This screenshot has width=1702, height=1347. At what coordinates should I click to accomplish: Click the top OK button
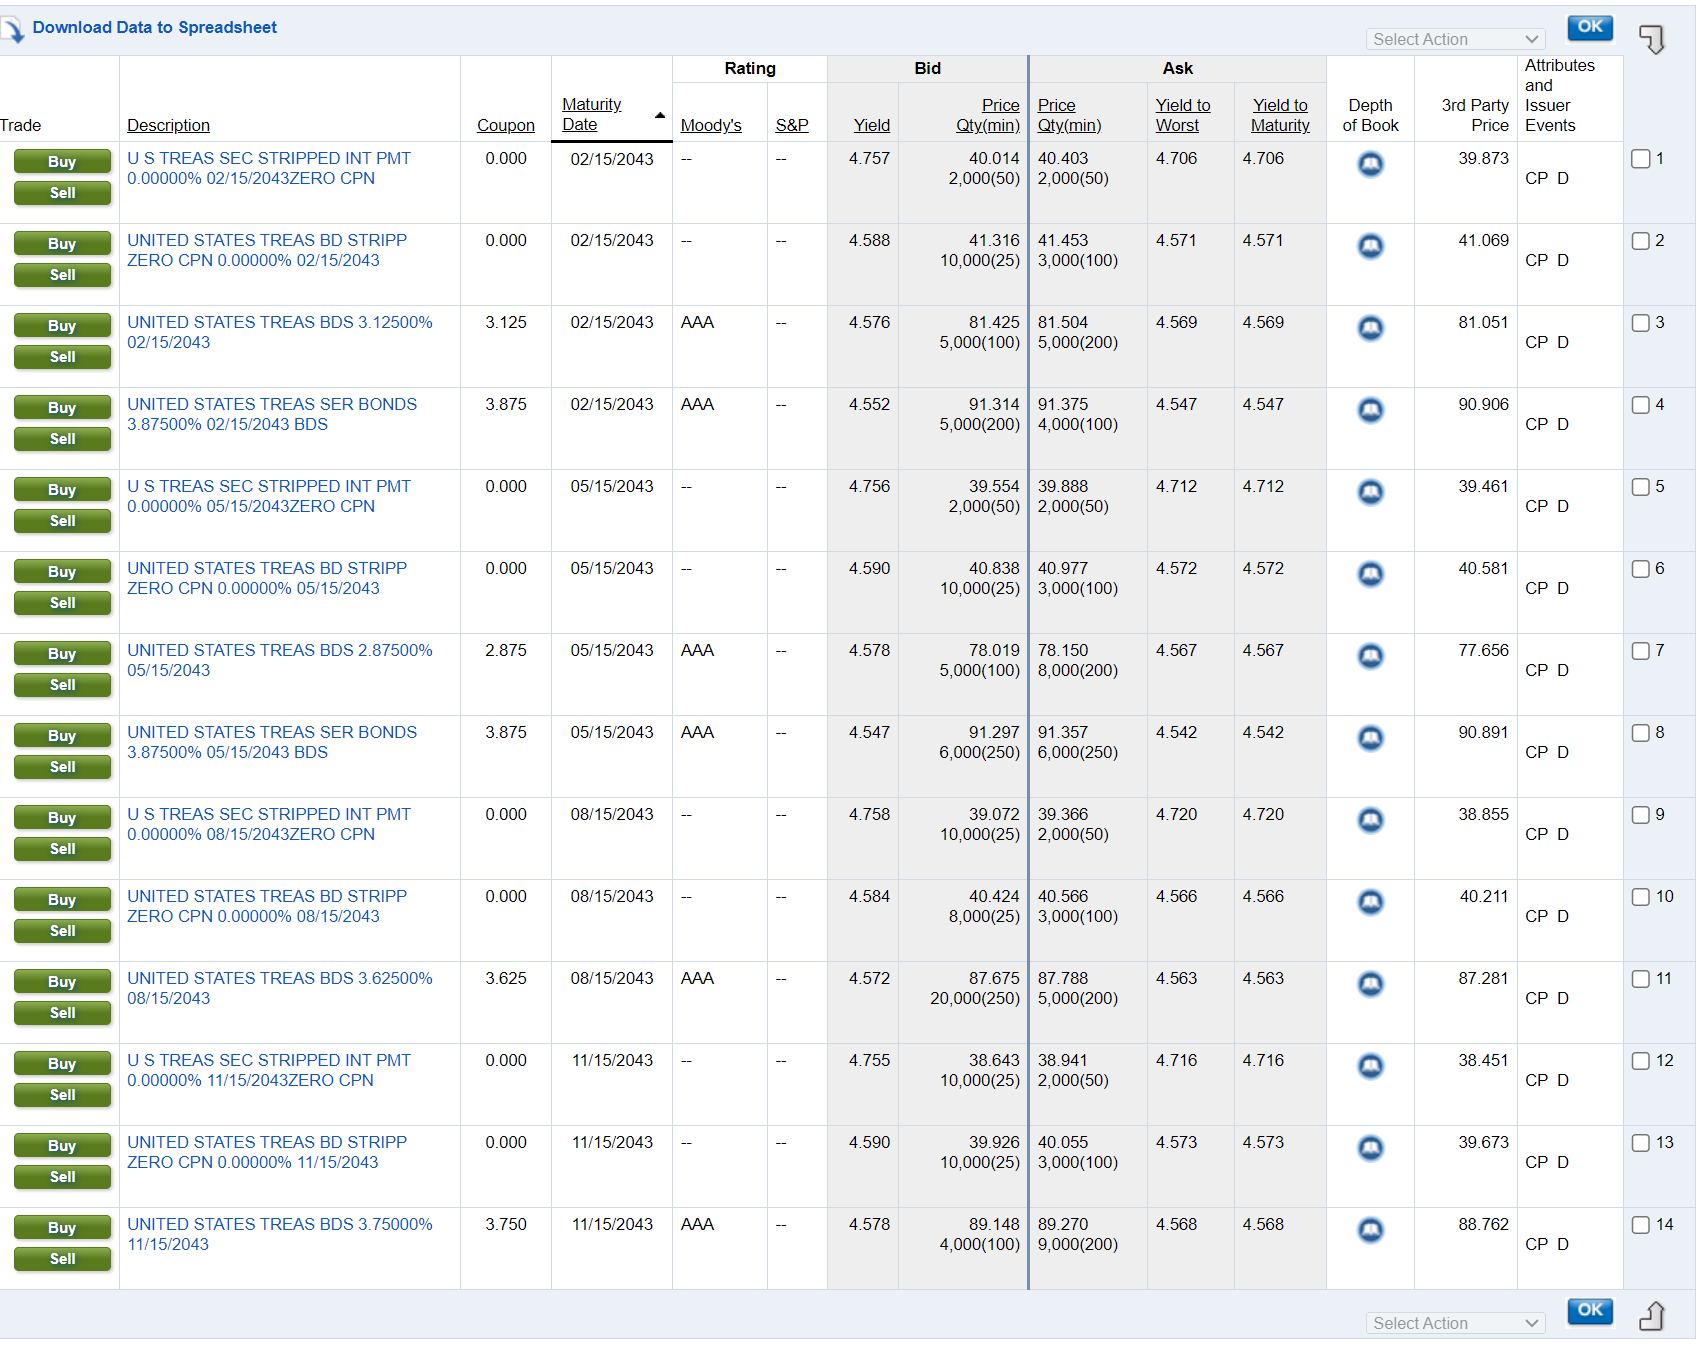1590,27
